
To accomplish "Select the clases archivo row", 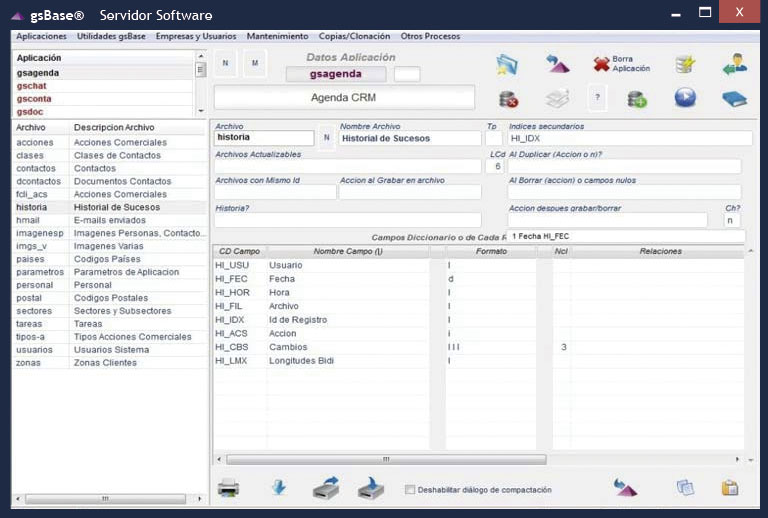I will [x=110, y=155].
